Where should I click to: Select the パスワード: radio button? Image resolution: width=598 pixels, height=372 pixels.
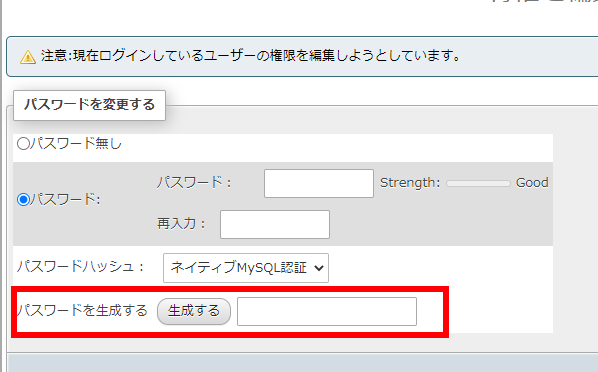tap(23, 199)
